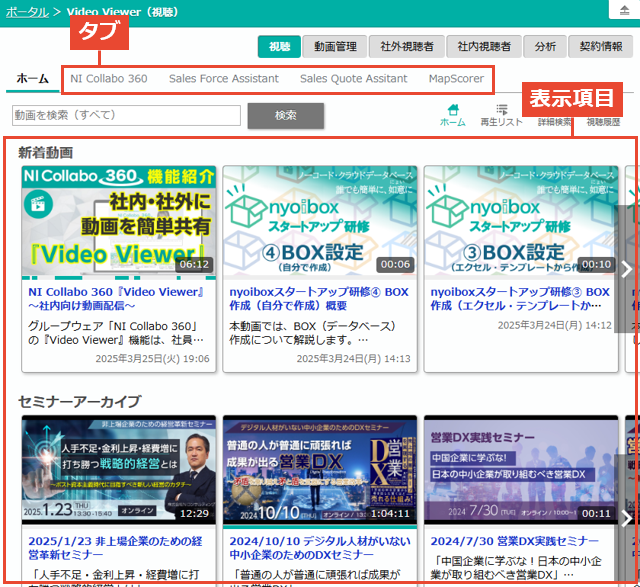Open nyoiboxスタートアップ研修④ BOX title link

point(319,298)
